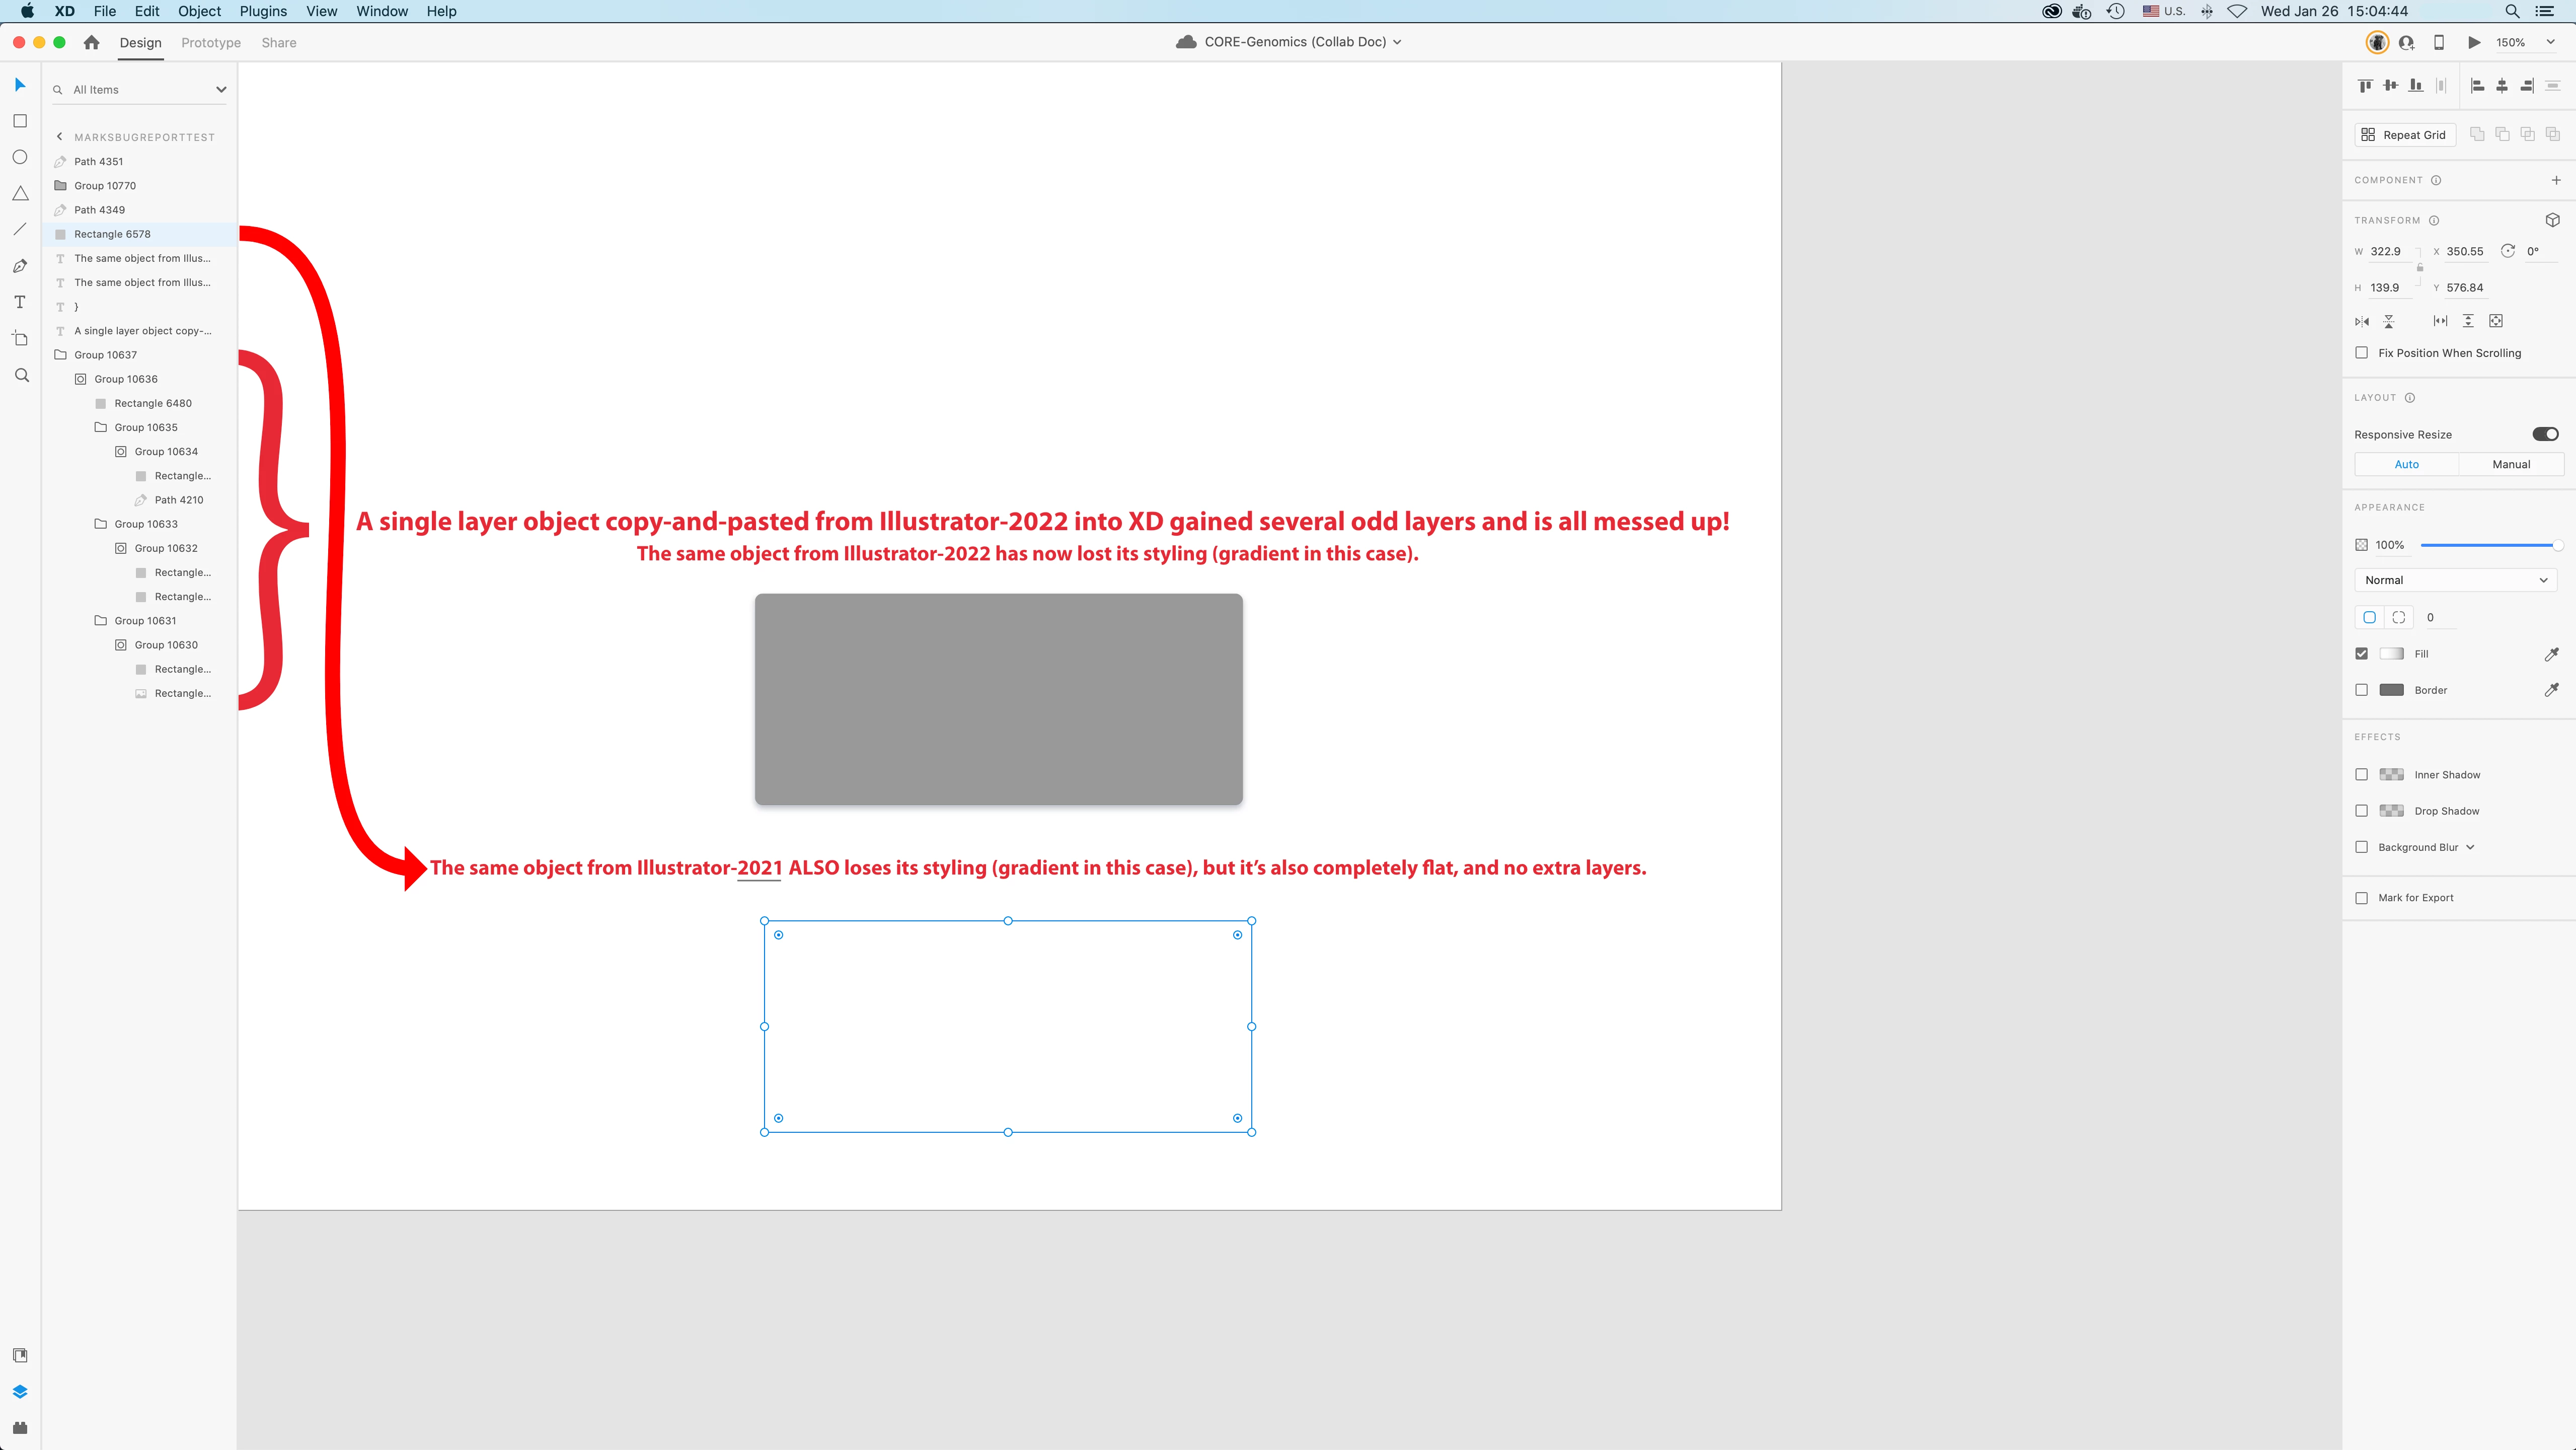
Task: Click the 3D transforms cube icon
Action: [x=2552, y=220]
